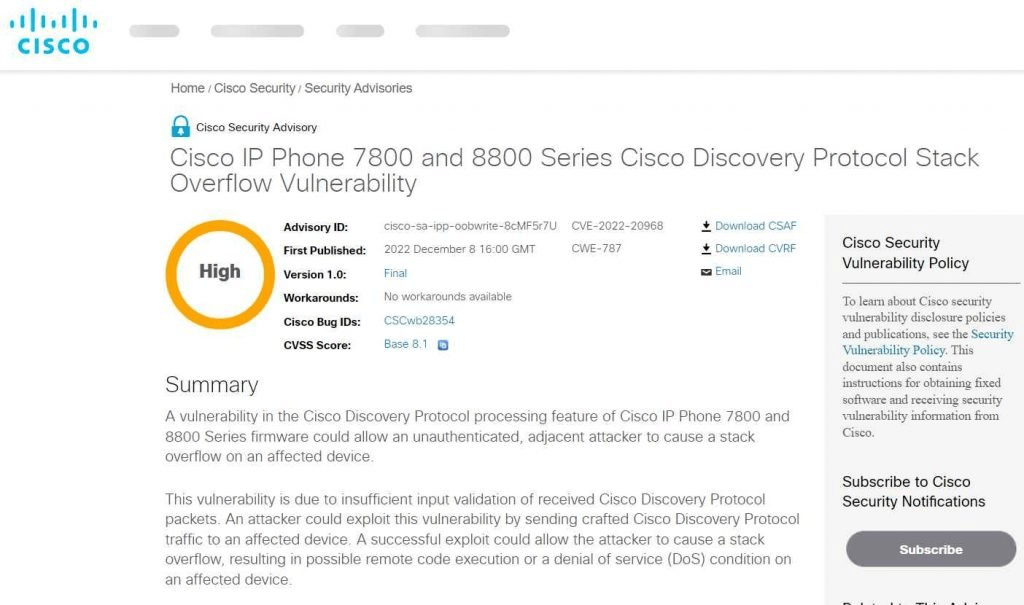Click the download icon beside Download CVRF

tap(707, 248)
